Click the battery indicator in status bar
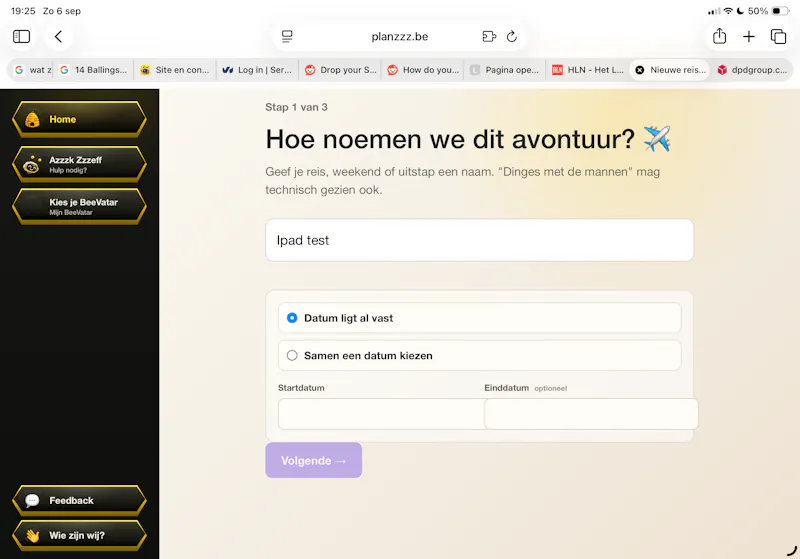This screenshot has width=800, height=559. (x=780, y=11)
